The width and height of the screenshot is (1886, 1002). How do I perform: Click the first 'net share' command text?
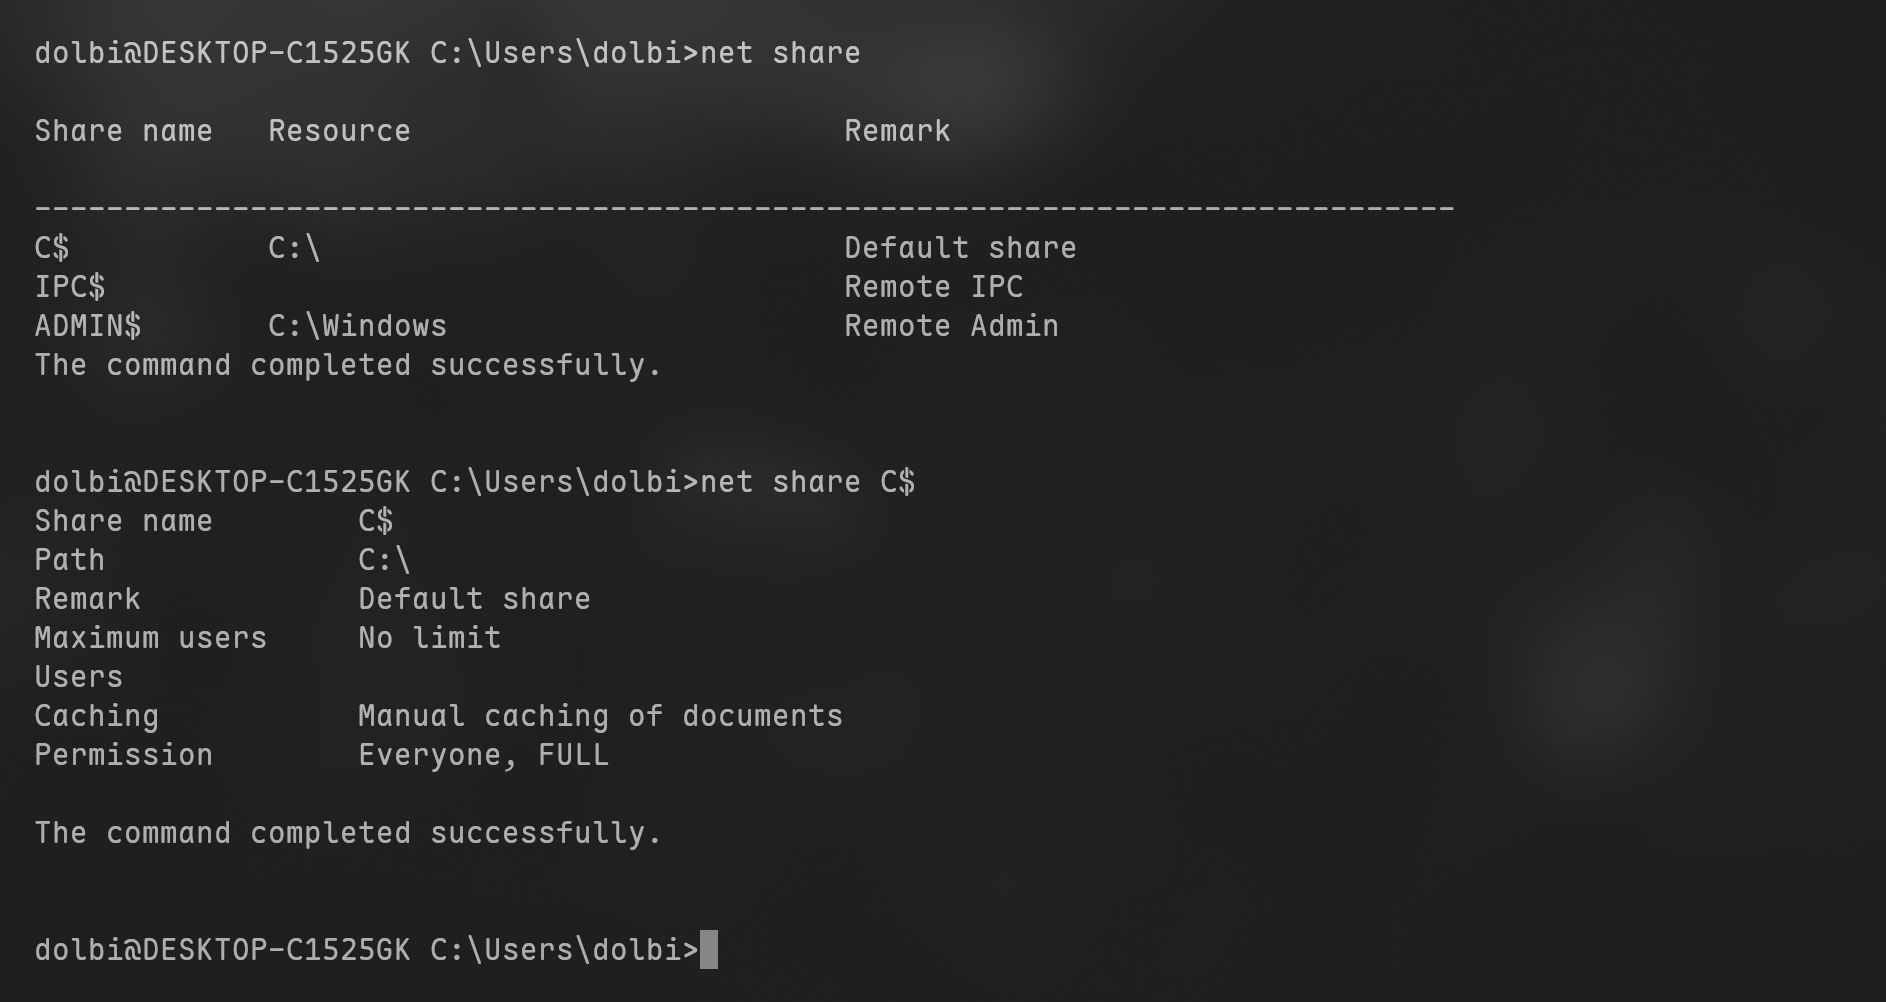[x=780, y=53]
